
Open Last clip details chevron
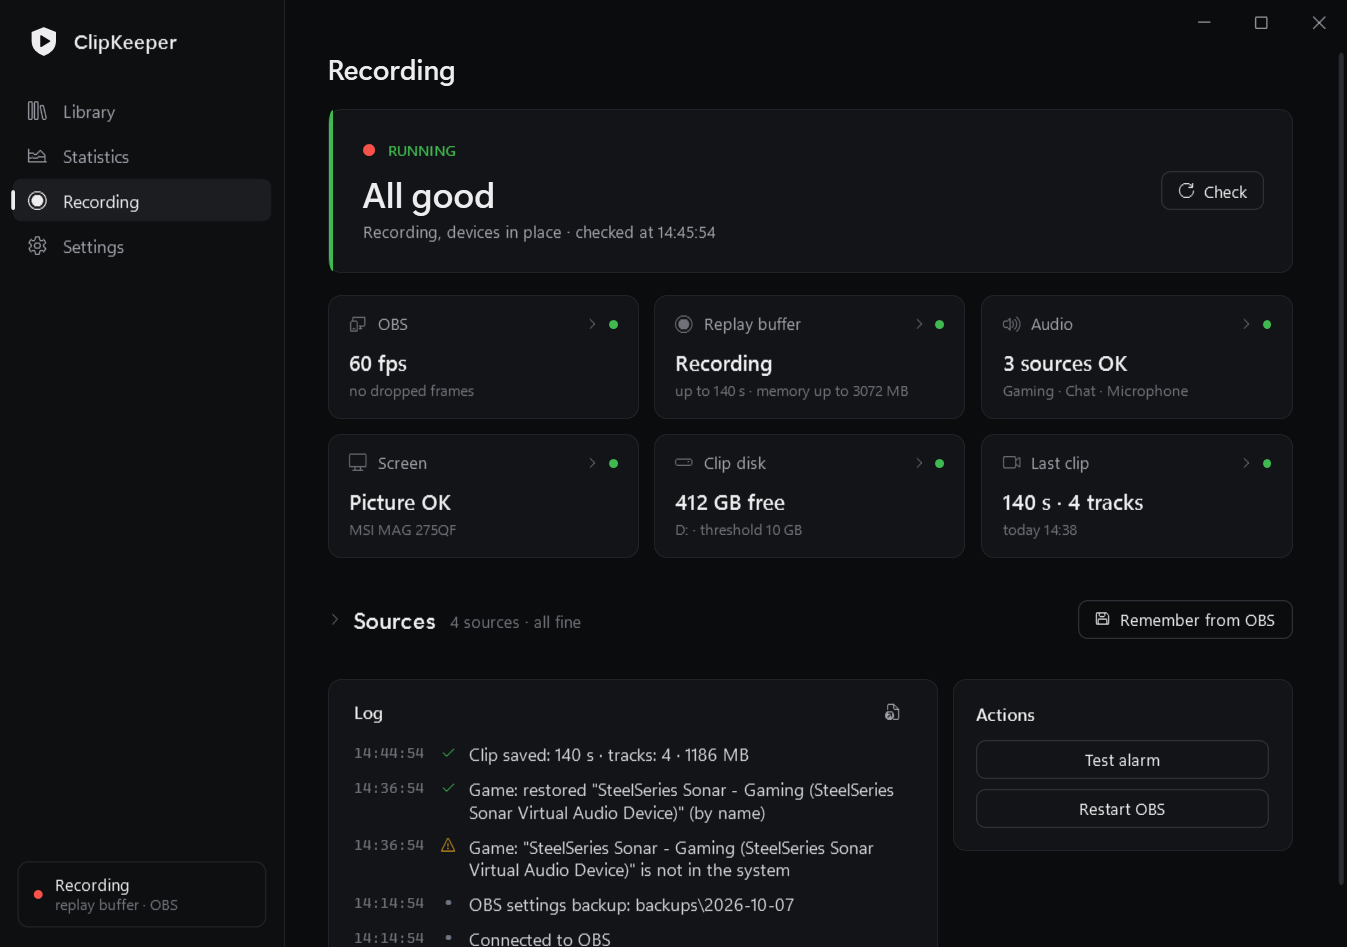pyautogui.click(x=1246, y=463)
